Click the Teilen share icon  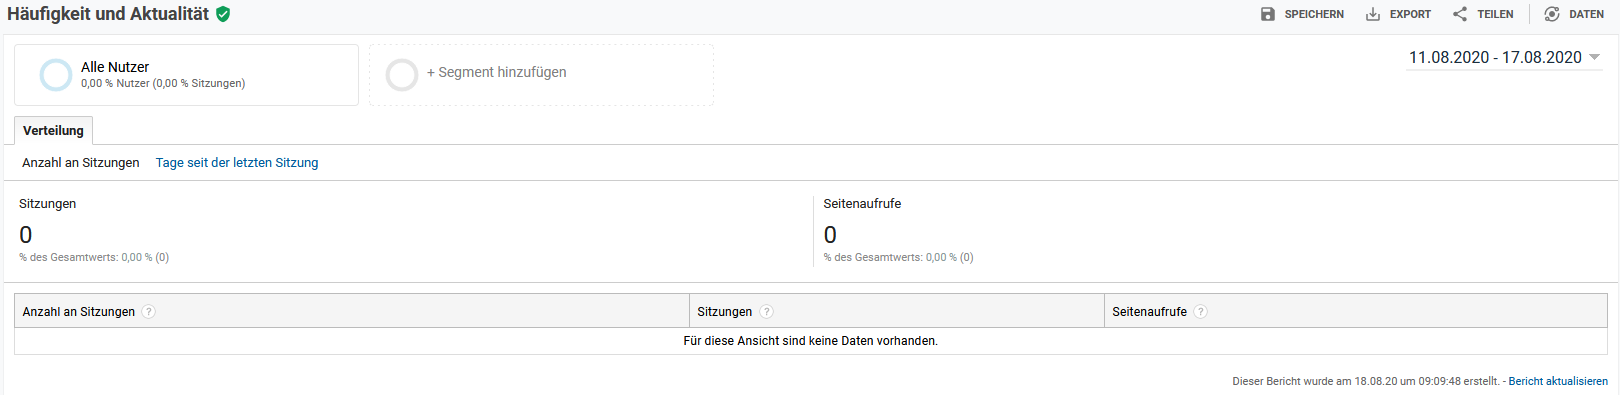pos(1460,14)
